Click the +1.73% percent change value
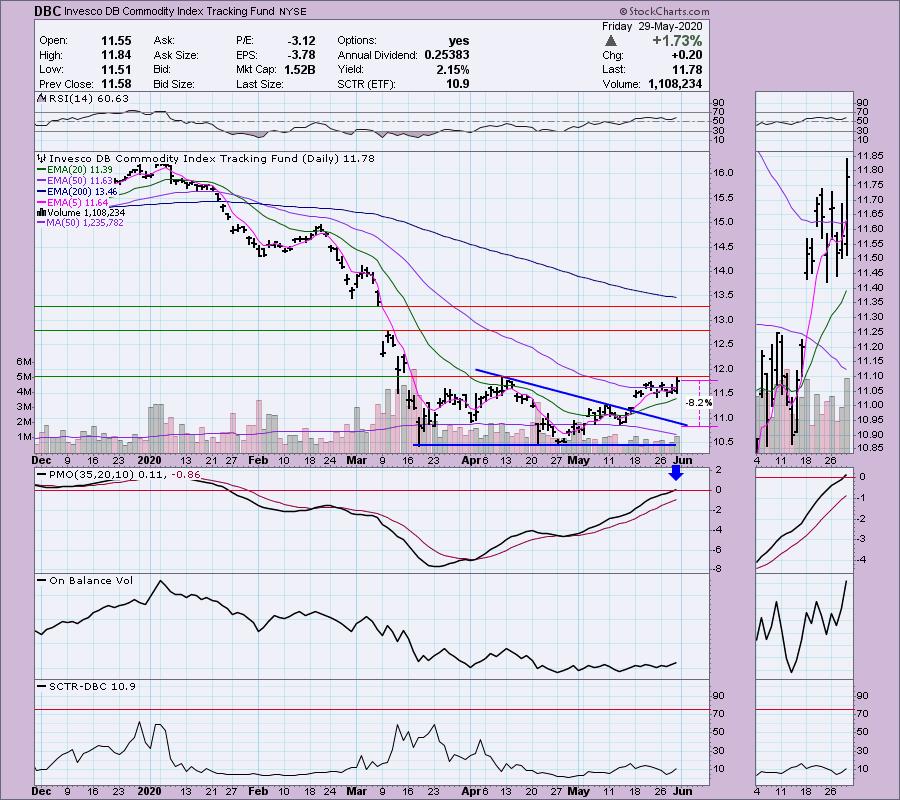Image resolution: width=900 pixels, height=800 pixels. pos(676,41)
